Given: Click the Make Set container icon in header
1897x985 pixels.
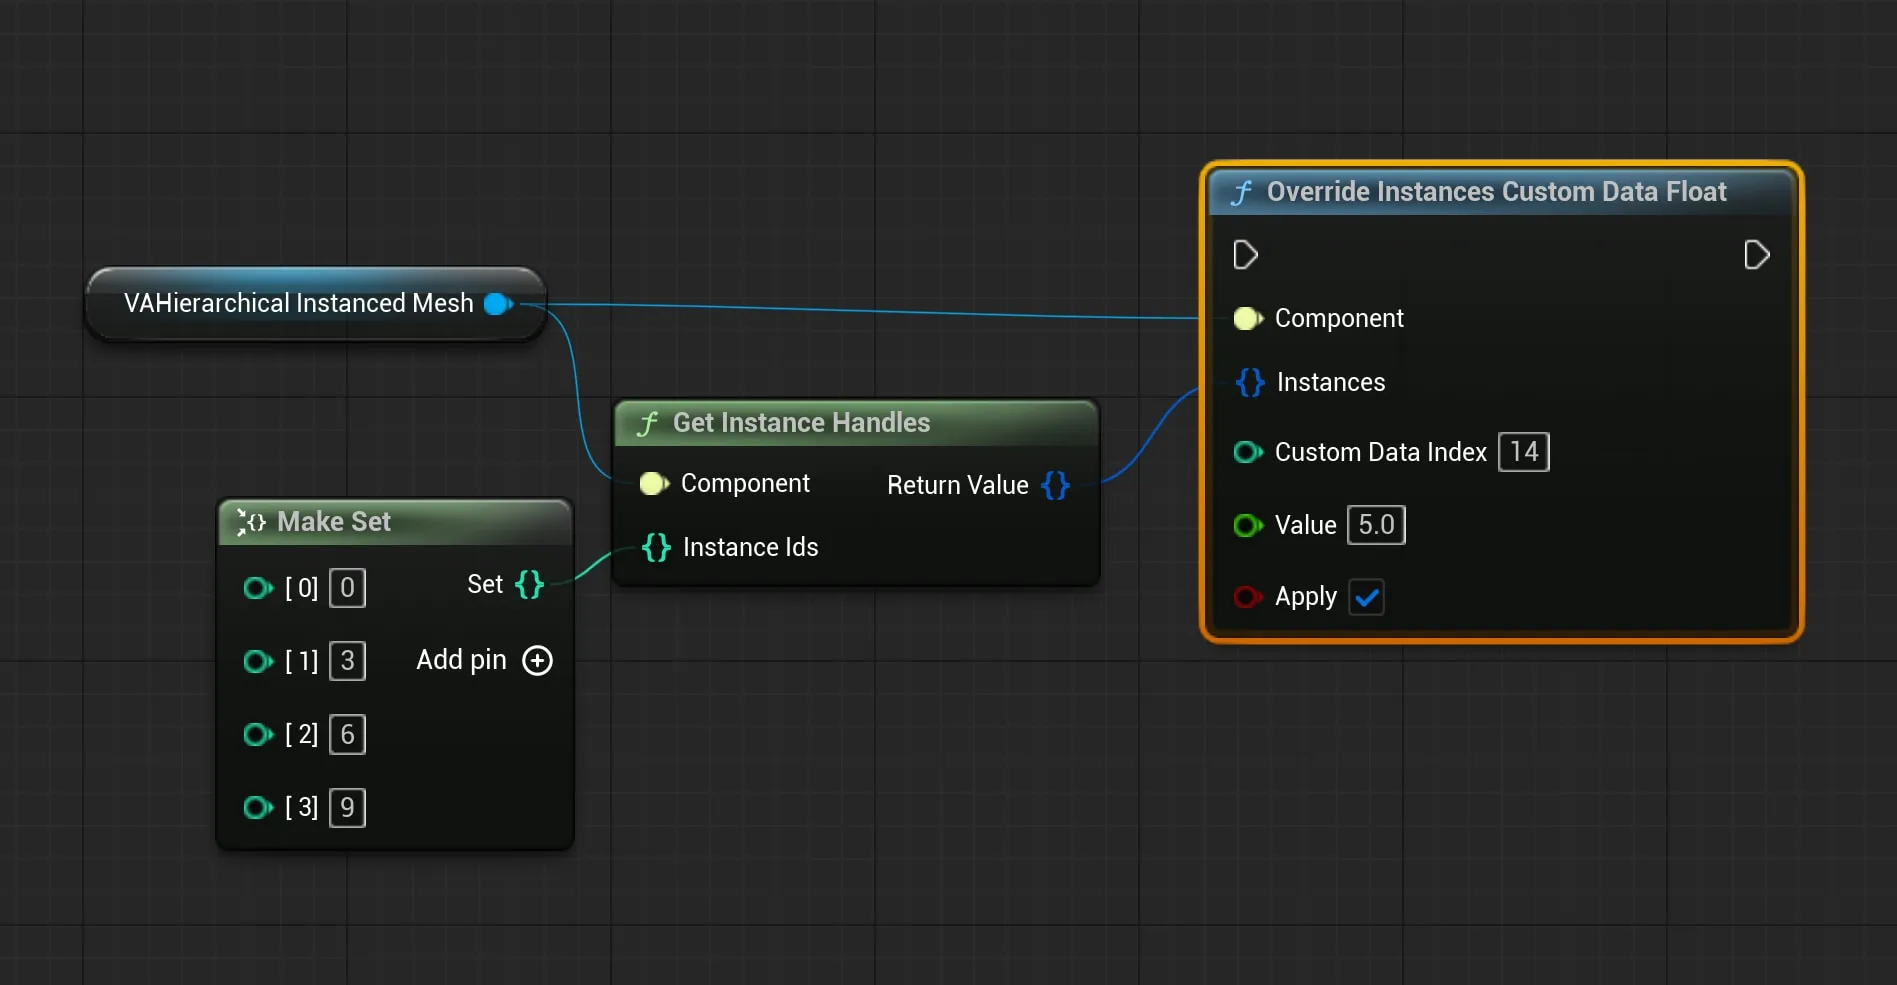Looking at the screenshot, I should point(251,522).
